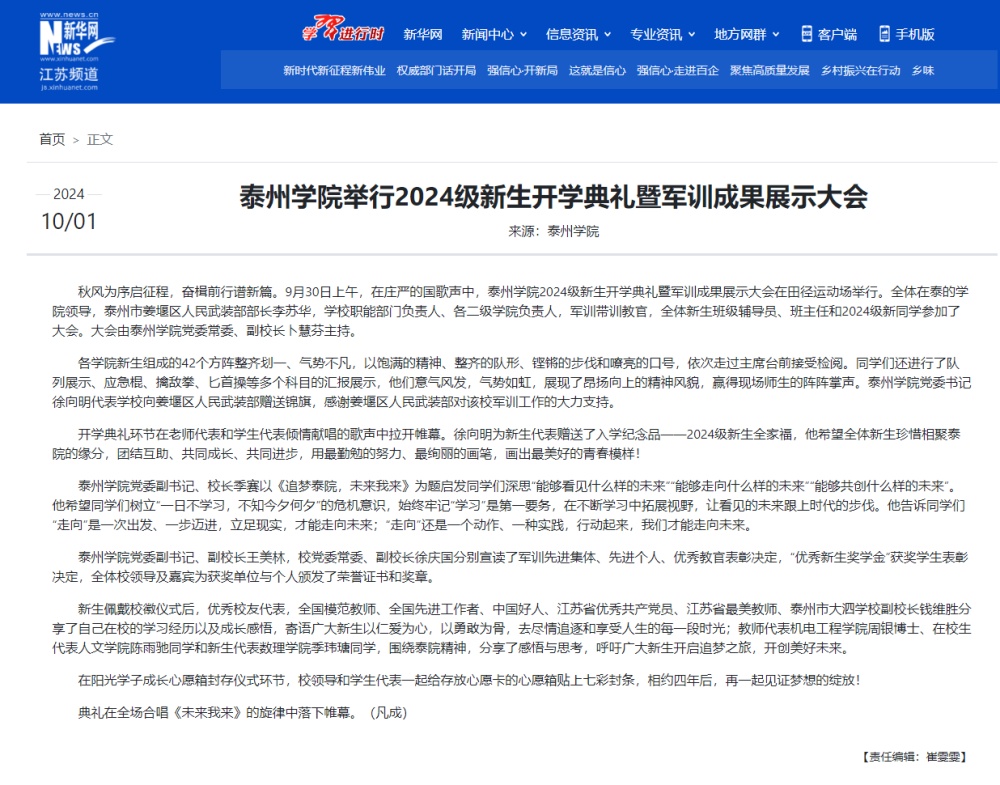Viewport: 1000px width, 785px height.
Task: Open the 权威部门话开局 section
Action: (436, 71)
